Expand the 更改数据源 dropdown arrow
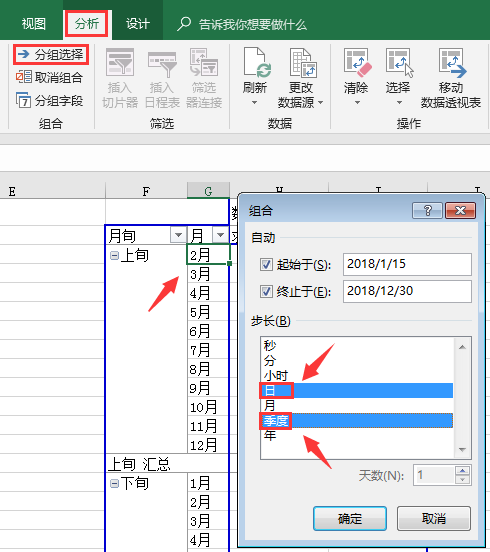Image resolution: width=490 pixels, height=552 pixels. click(320, 102)
